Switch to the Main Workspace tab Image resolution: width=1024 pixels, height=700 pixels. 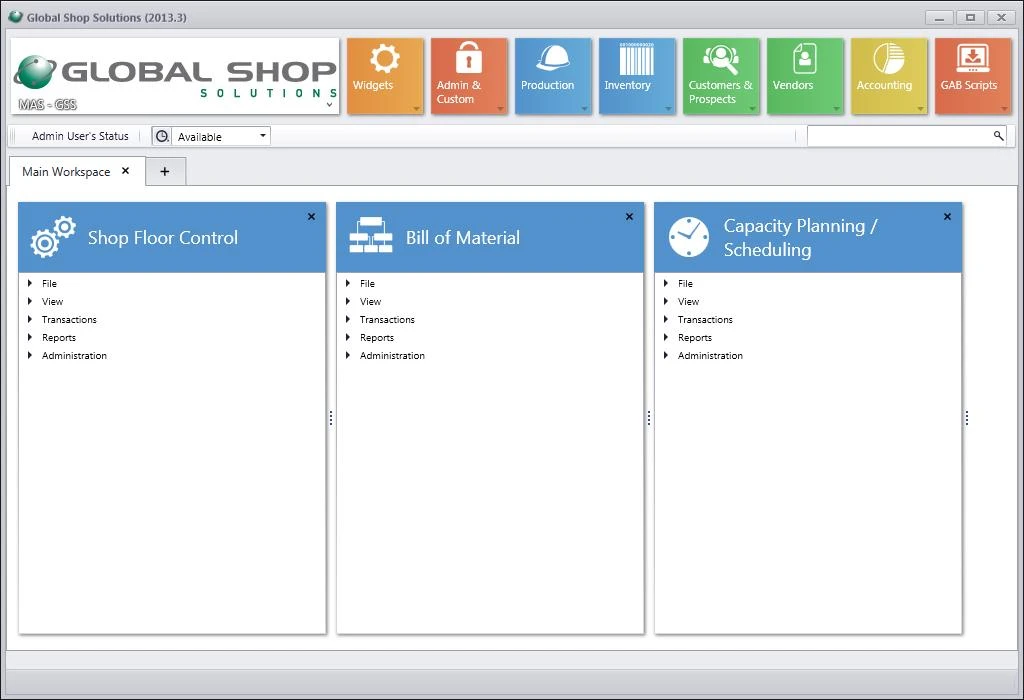click(x=66, y=172)
